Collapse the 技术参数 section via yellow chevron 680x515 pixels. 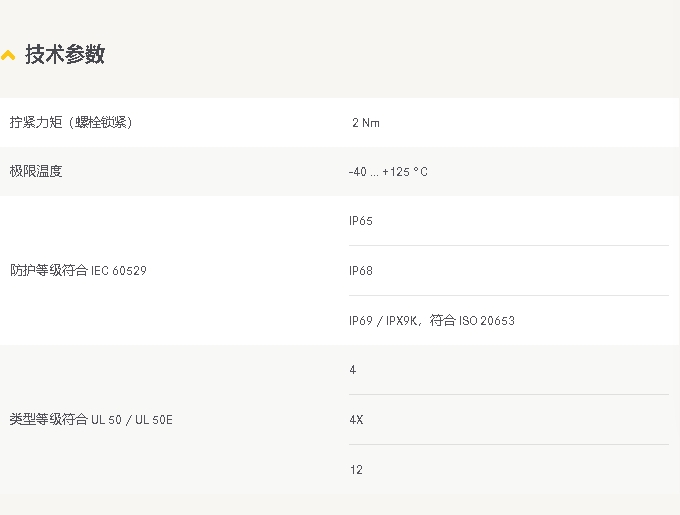pyautogui.click(x=8, y=55)
